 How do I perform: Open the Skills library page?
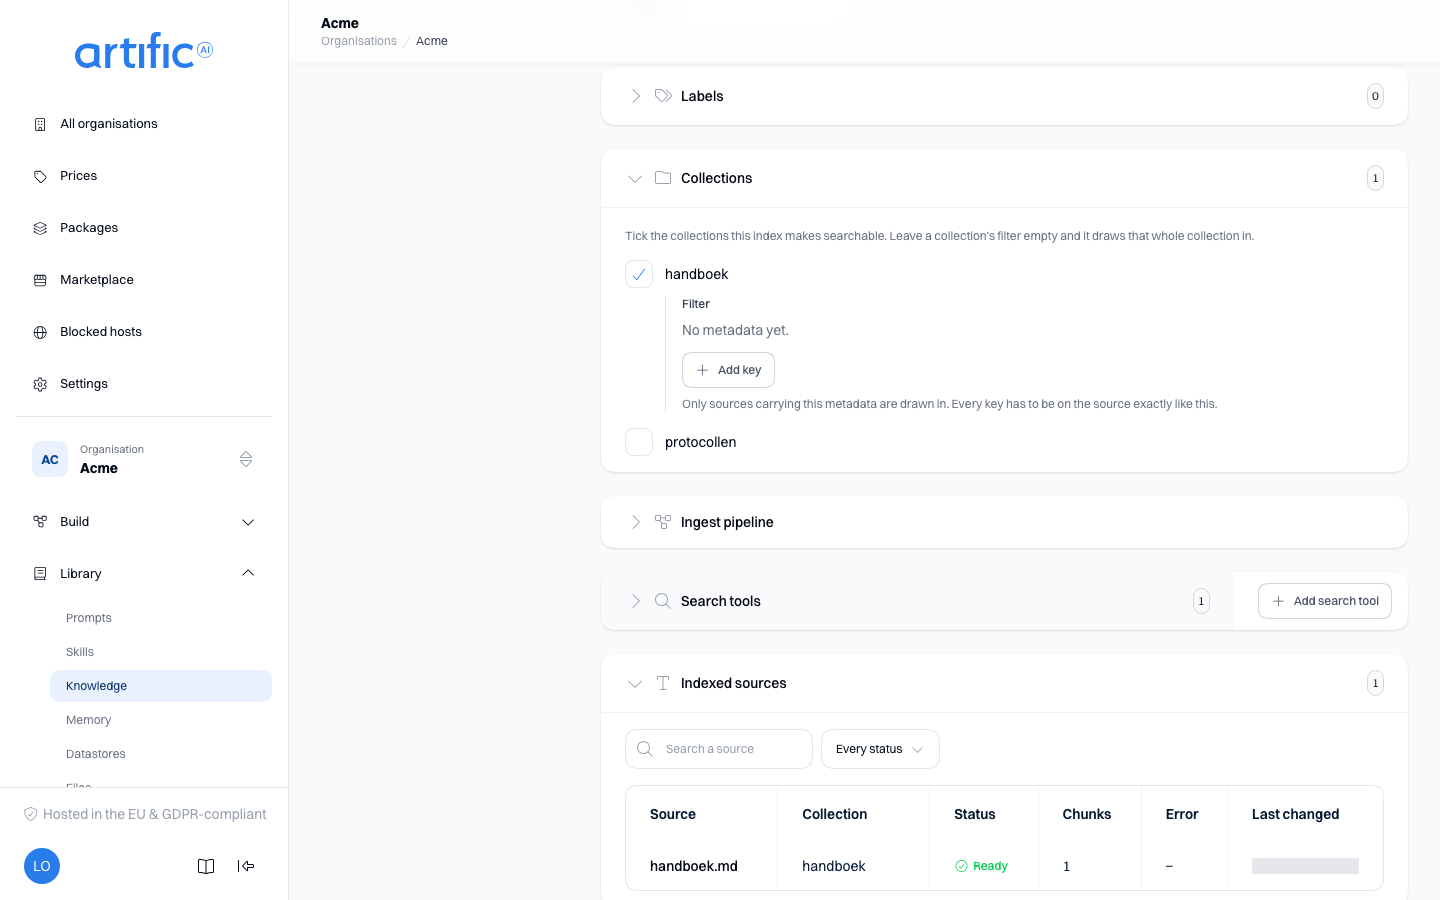pyautogui.click(x=161, y=652)
